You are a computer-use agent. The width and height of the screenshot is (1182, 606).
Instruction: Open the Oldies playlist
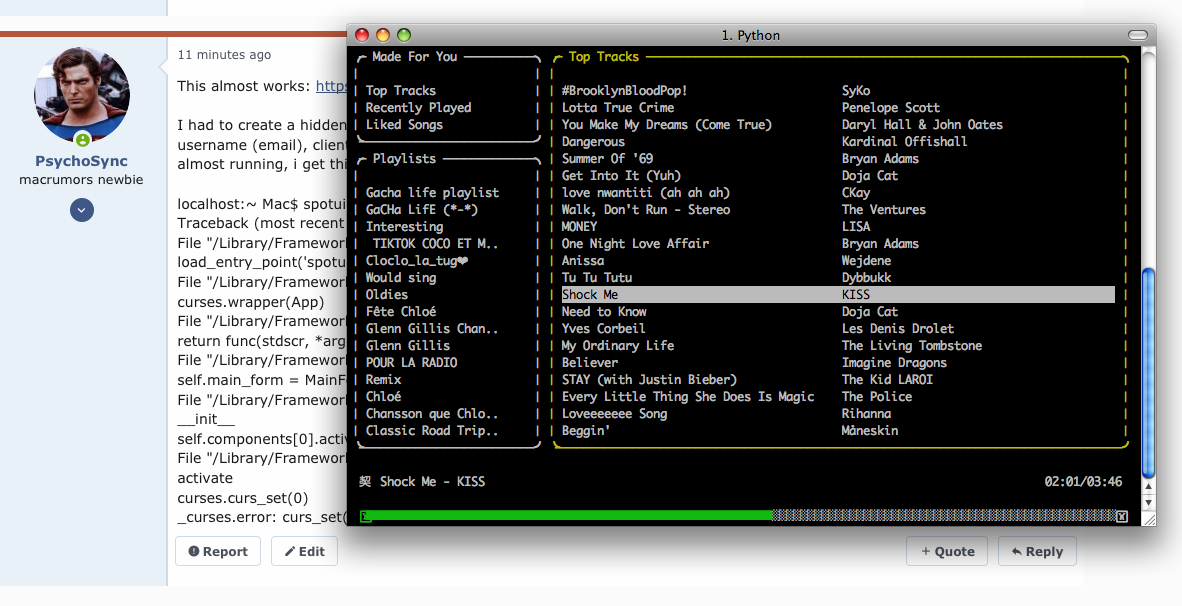(x=387, y=295)
